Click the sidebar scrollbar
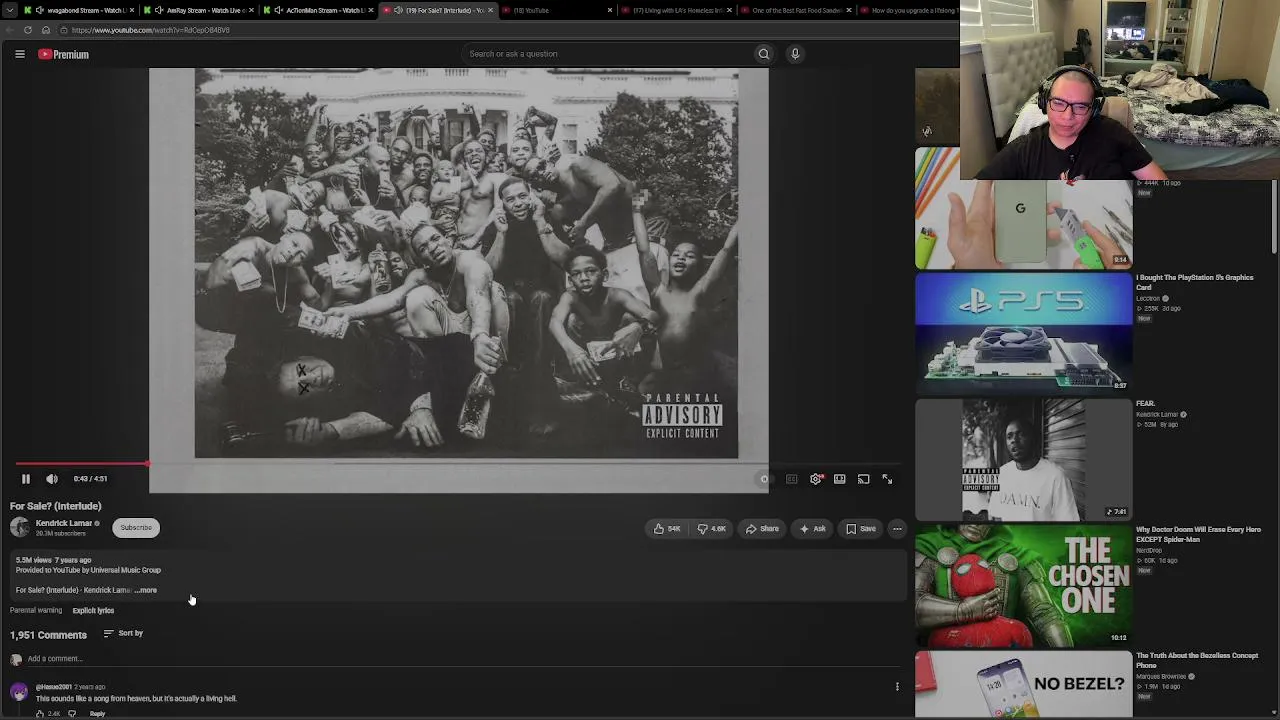 coord(1275,216)
